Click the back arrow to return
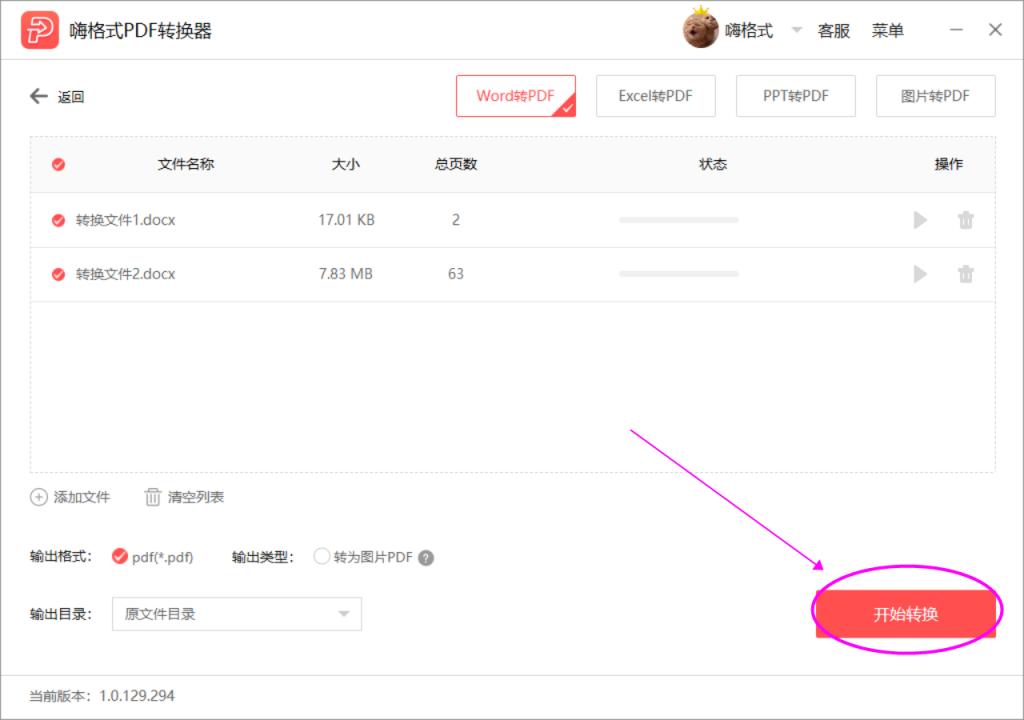The image size is (1024, 720). pos(38,96)
